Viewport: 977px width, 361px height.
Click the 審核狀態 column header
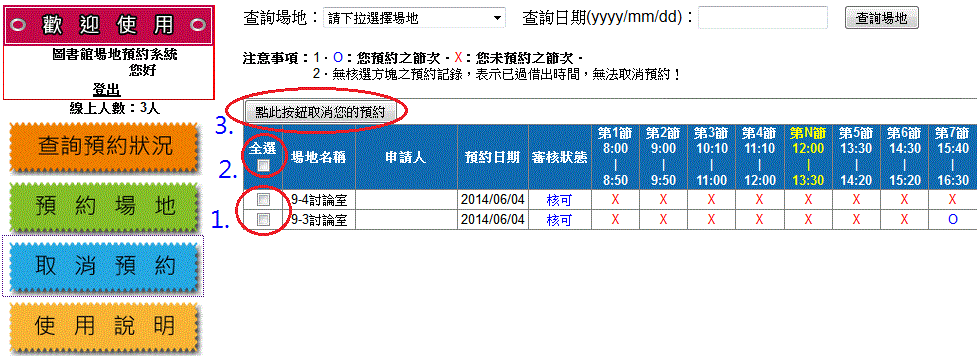point(560,157)
